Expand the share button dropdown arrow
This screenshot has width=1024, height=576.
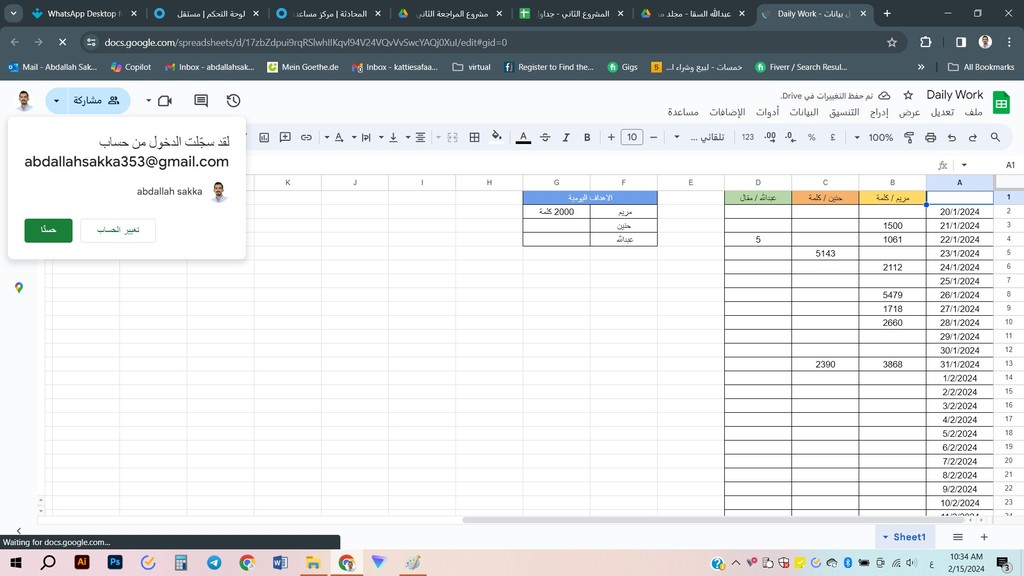pyautogui.click(x=56, y=101)
